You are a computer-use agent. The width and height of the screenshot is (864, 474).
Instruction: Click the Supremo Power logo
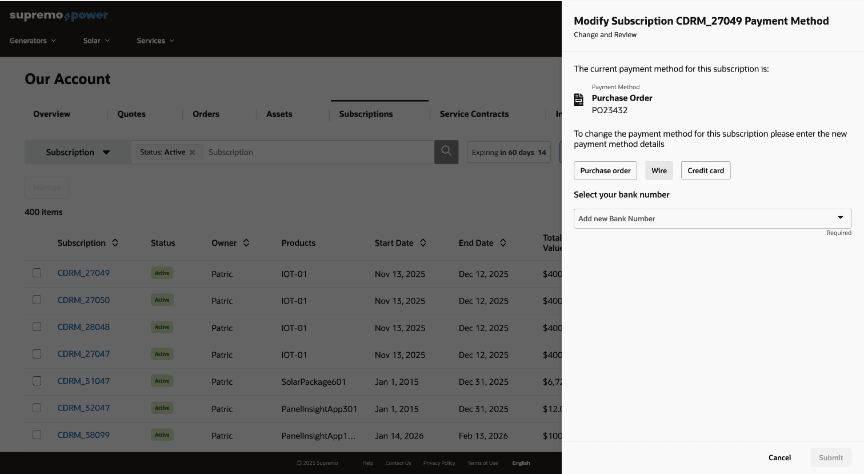click(59, 15)
